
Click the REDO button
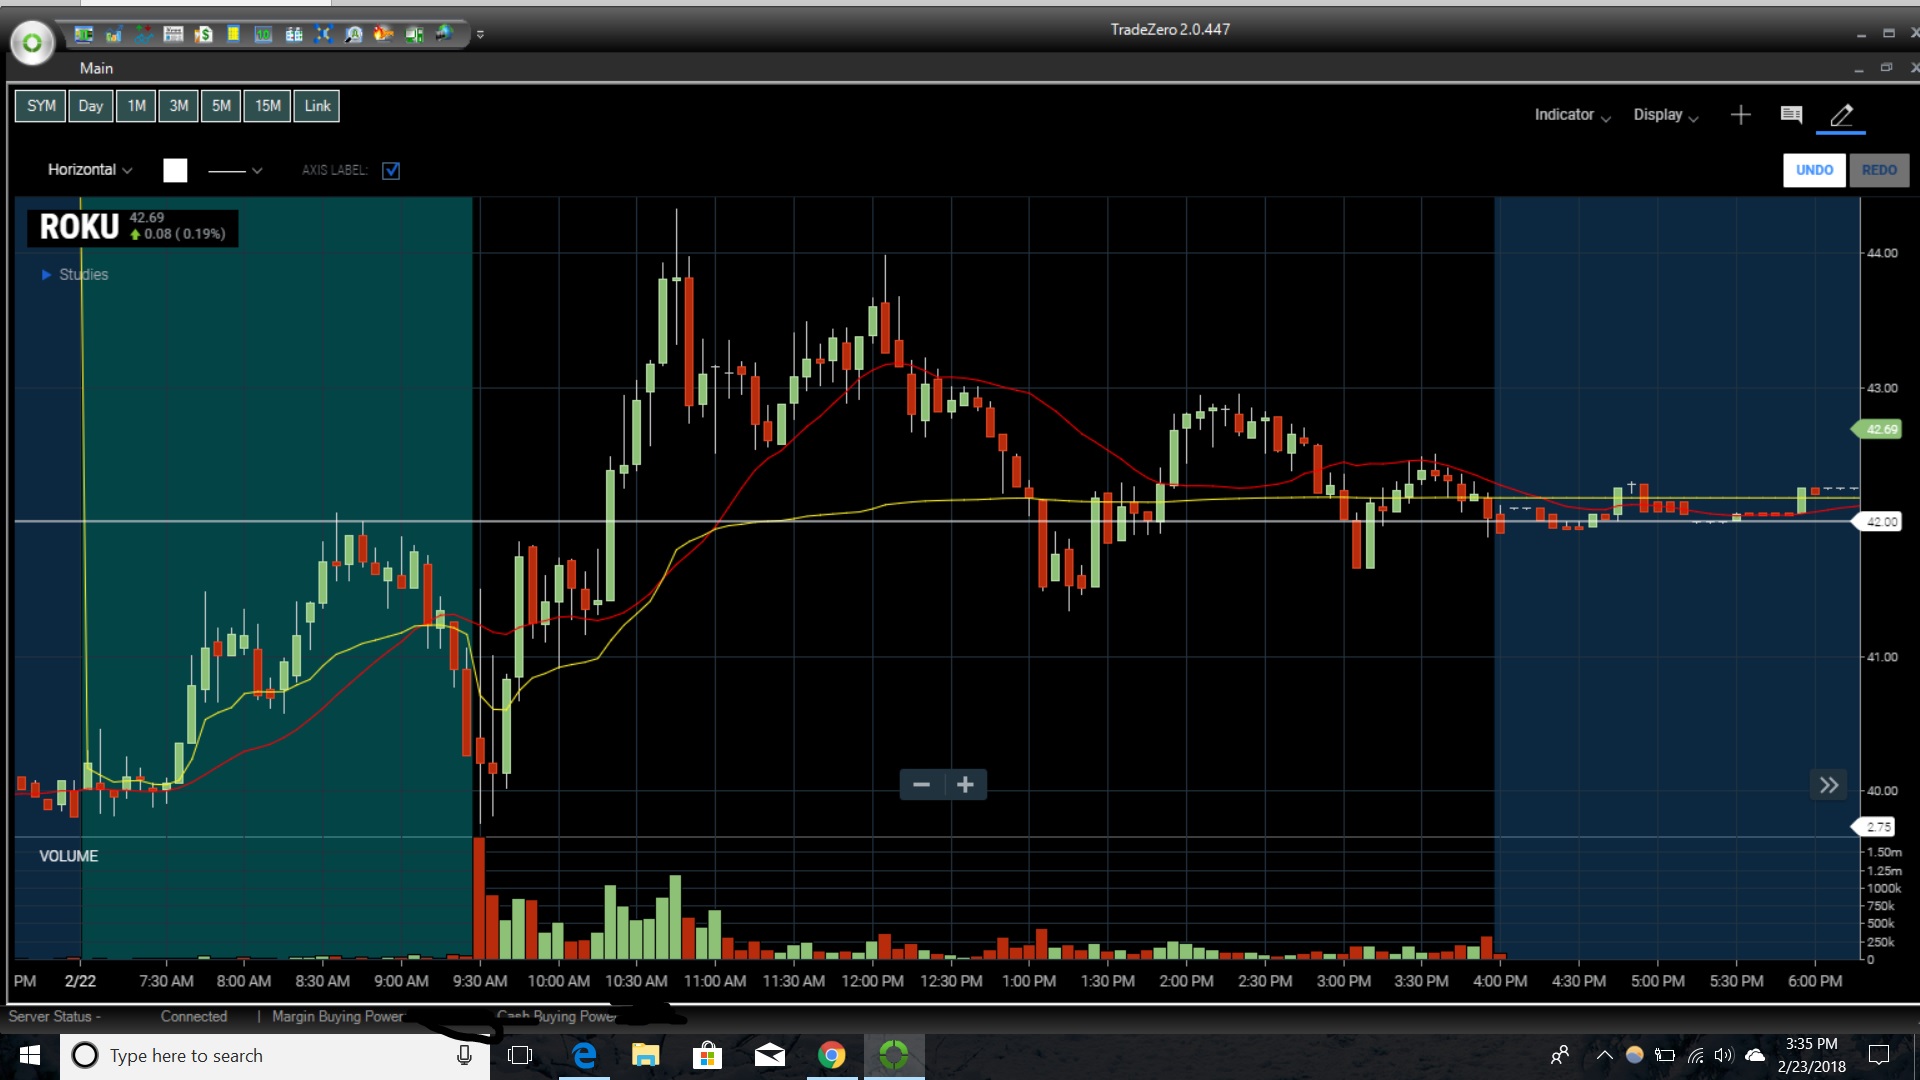click(1879, 170)
